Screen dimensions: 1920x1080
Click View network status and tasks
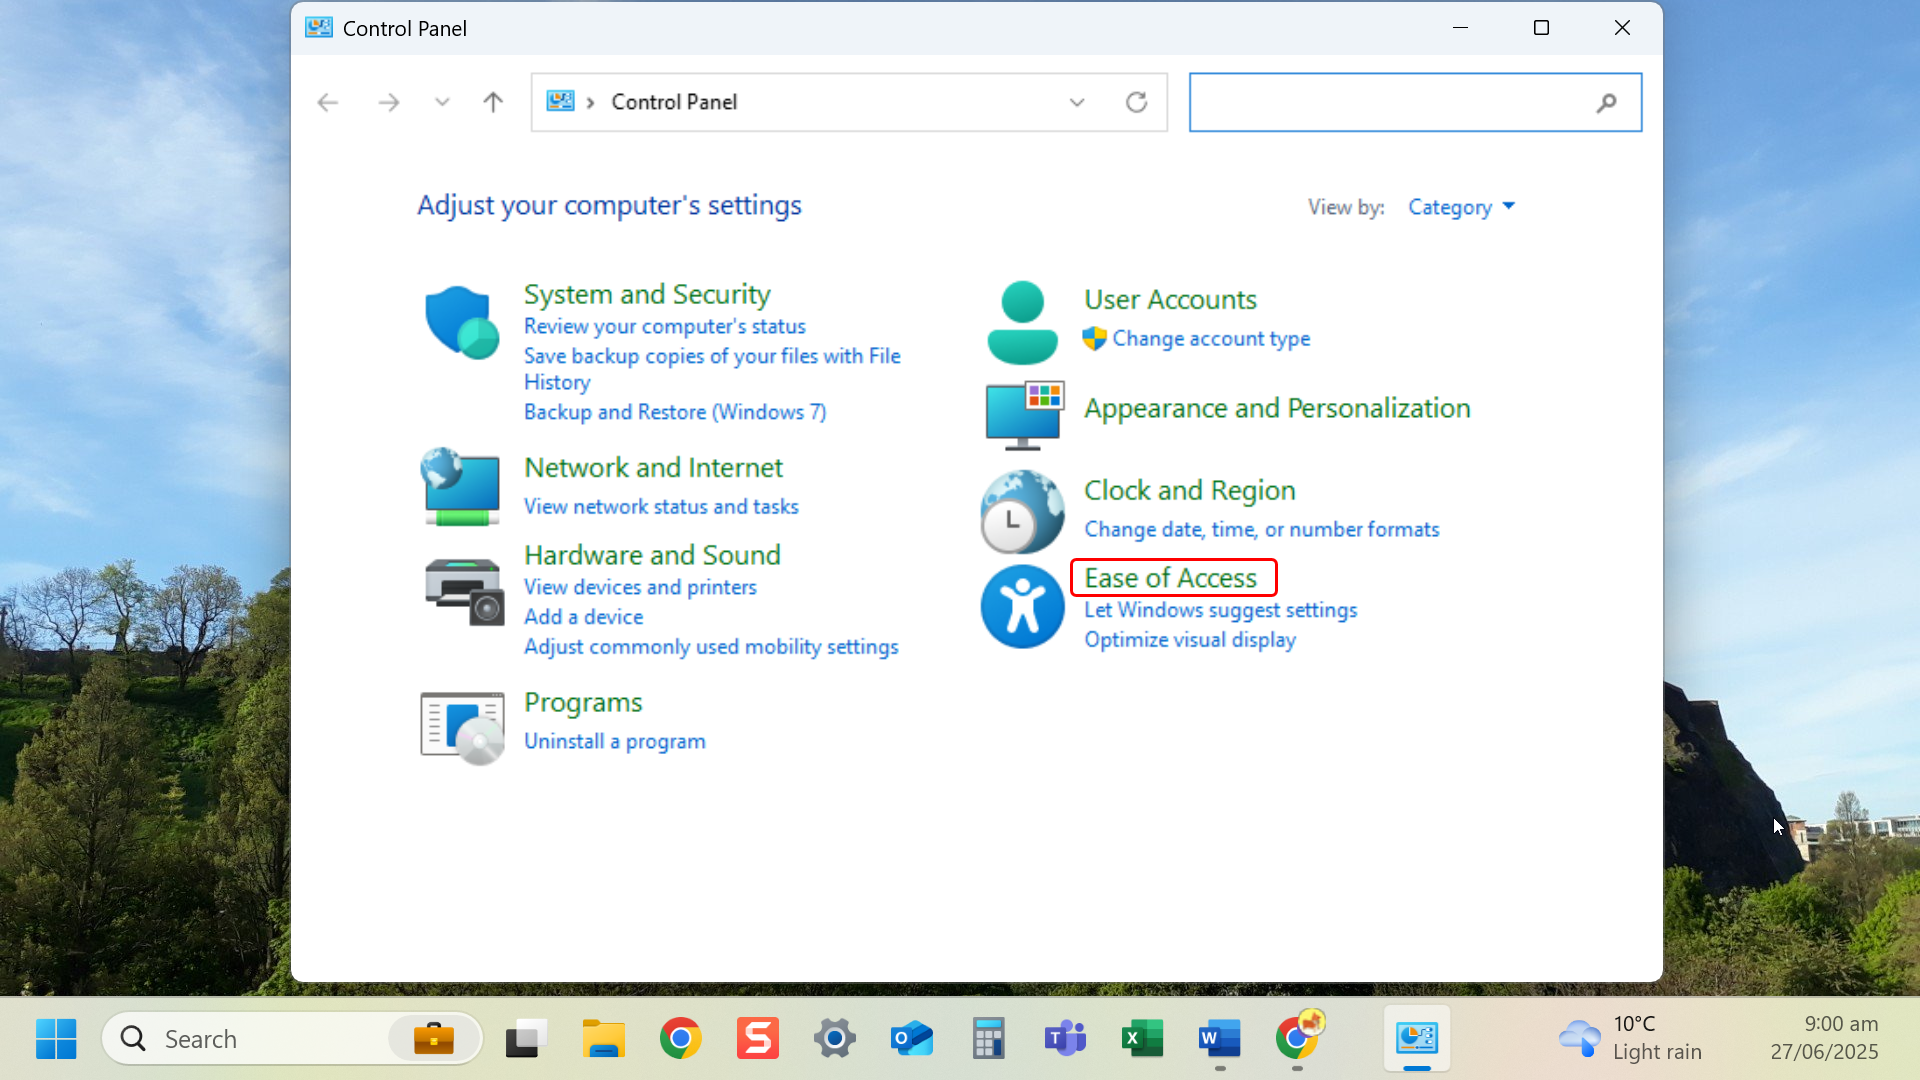click(x=661, y=506)
